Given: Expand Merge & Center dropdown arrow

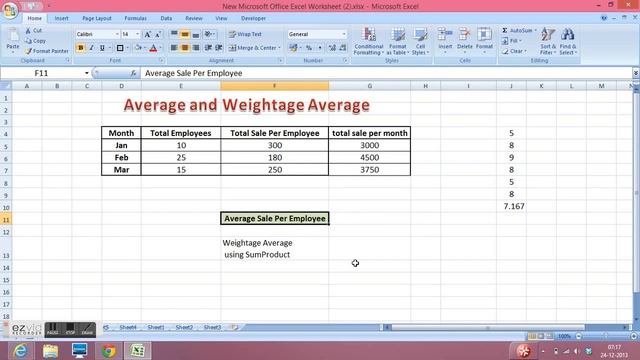Looking at the screenshot, I should pyautogui.click(x=280, y=48).
